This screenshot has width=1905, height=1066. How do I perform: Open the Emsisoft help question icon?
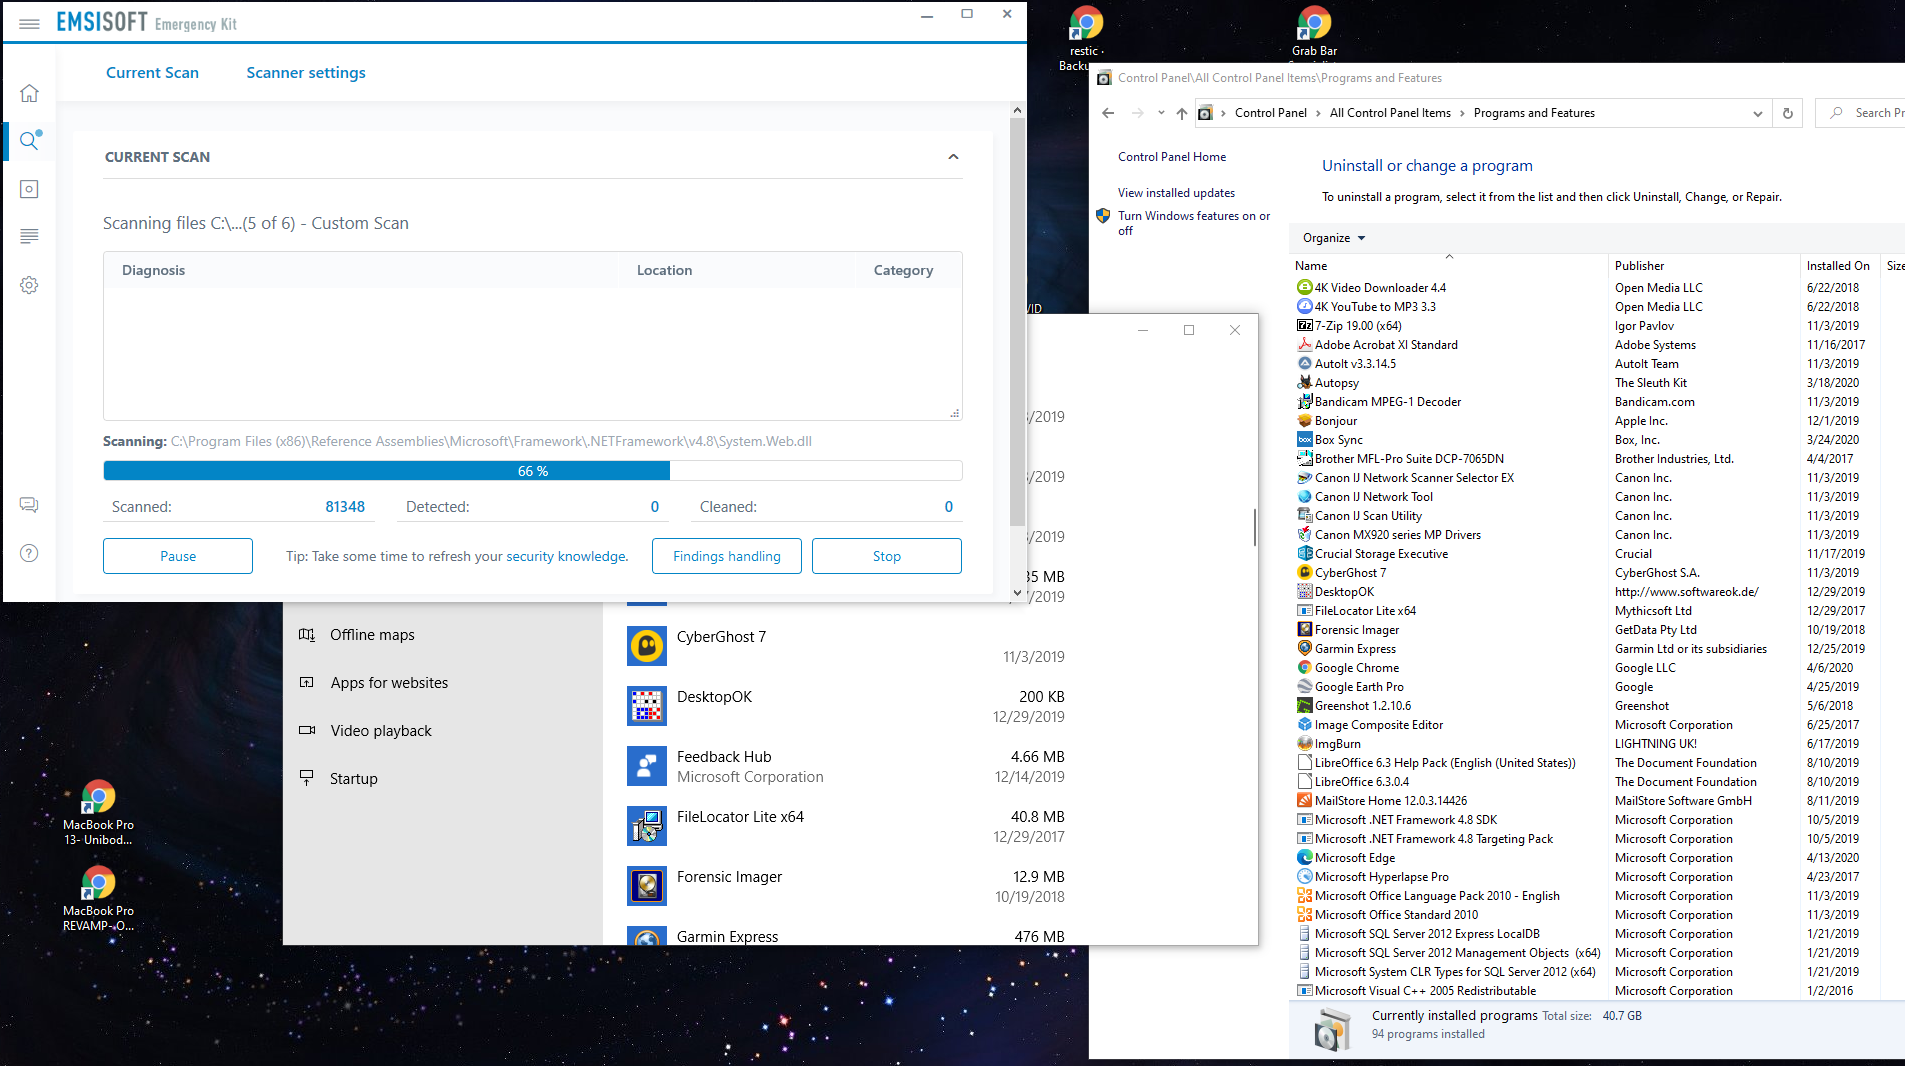[x=29, y=553]
